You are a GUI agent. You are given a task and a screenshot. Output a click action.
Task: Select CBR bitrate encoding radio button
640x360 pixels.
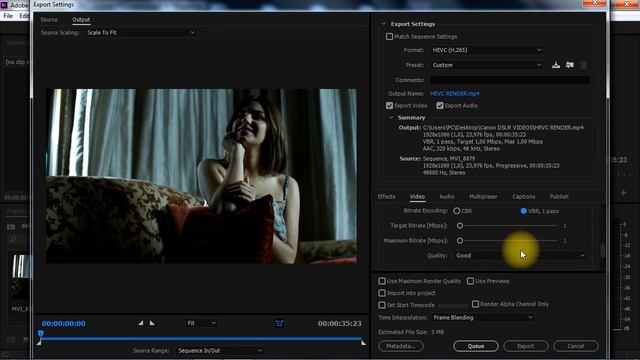tap(456, 211)
